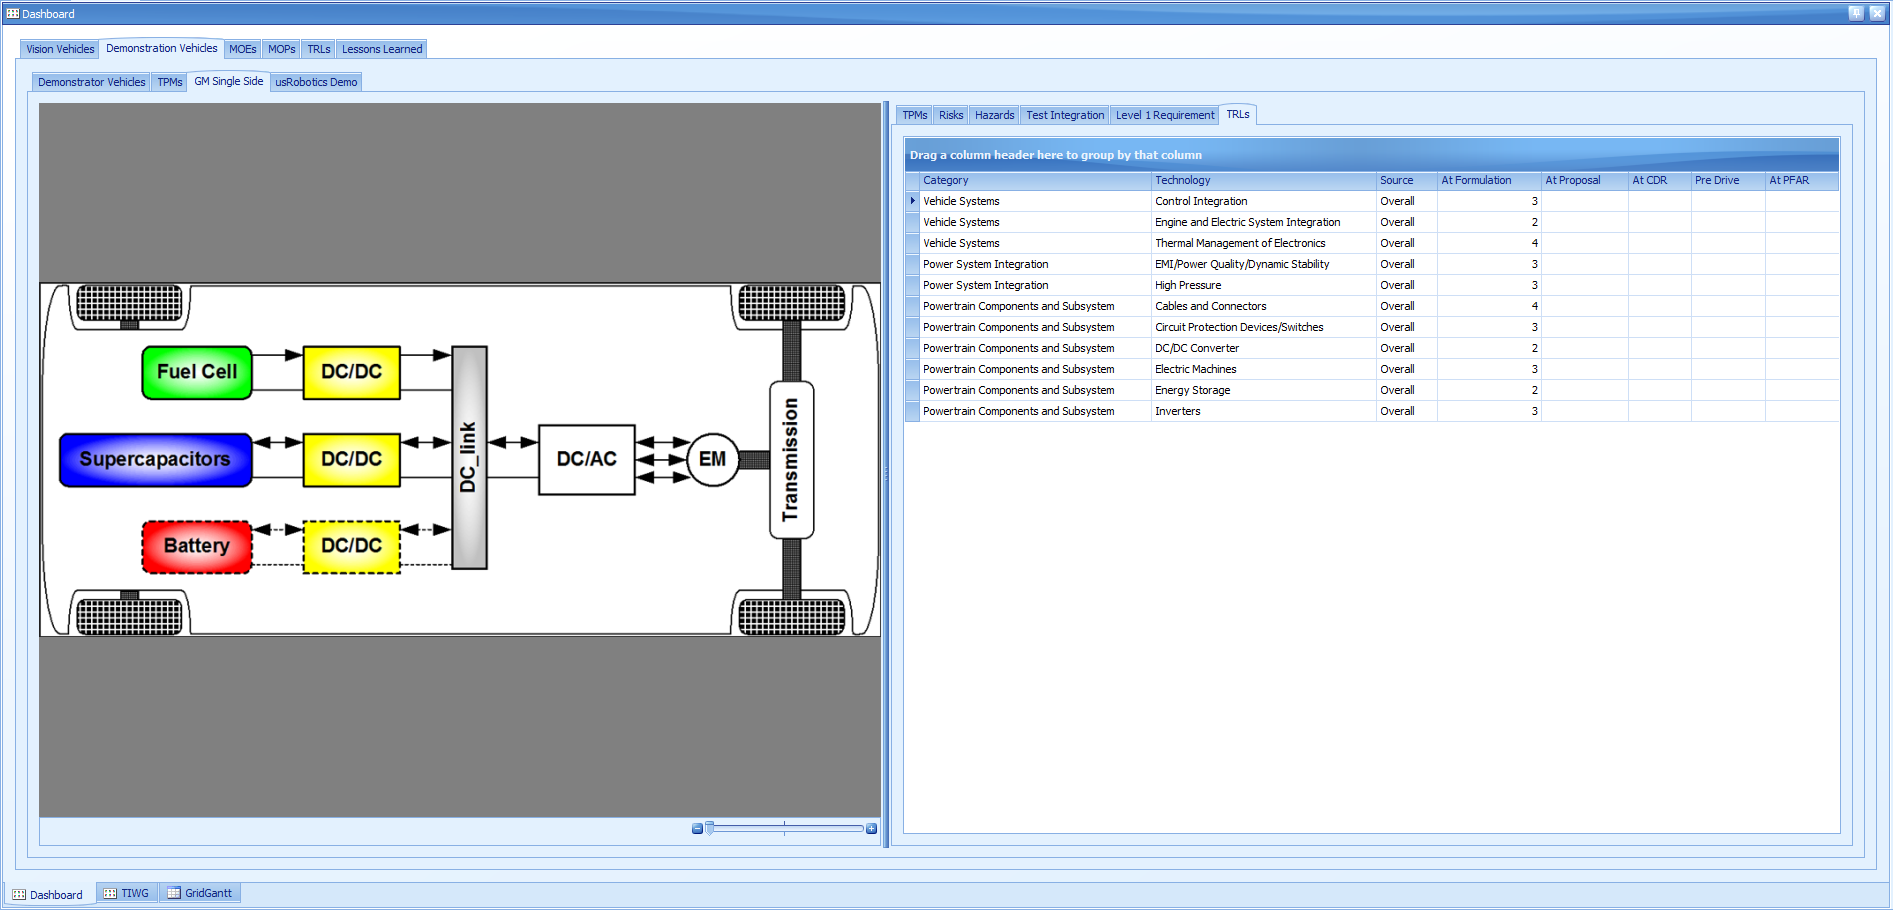Switch to the Risks tab
The height and width of the screenshot is (910, 1893).
click(951, 115)
